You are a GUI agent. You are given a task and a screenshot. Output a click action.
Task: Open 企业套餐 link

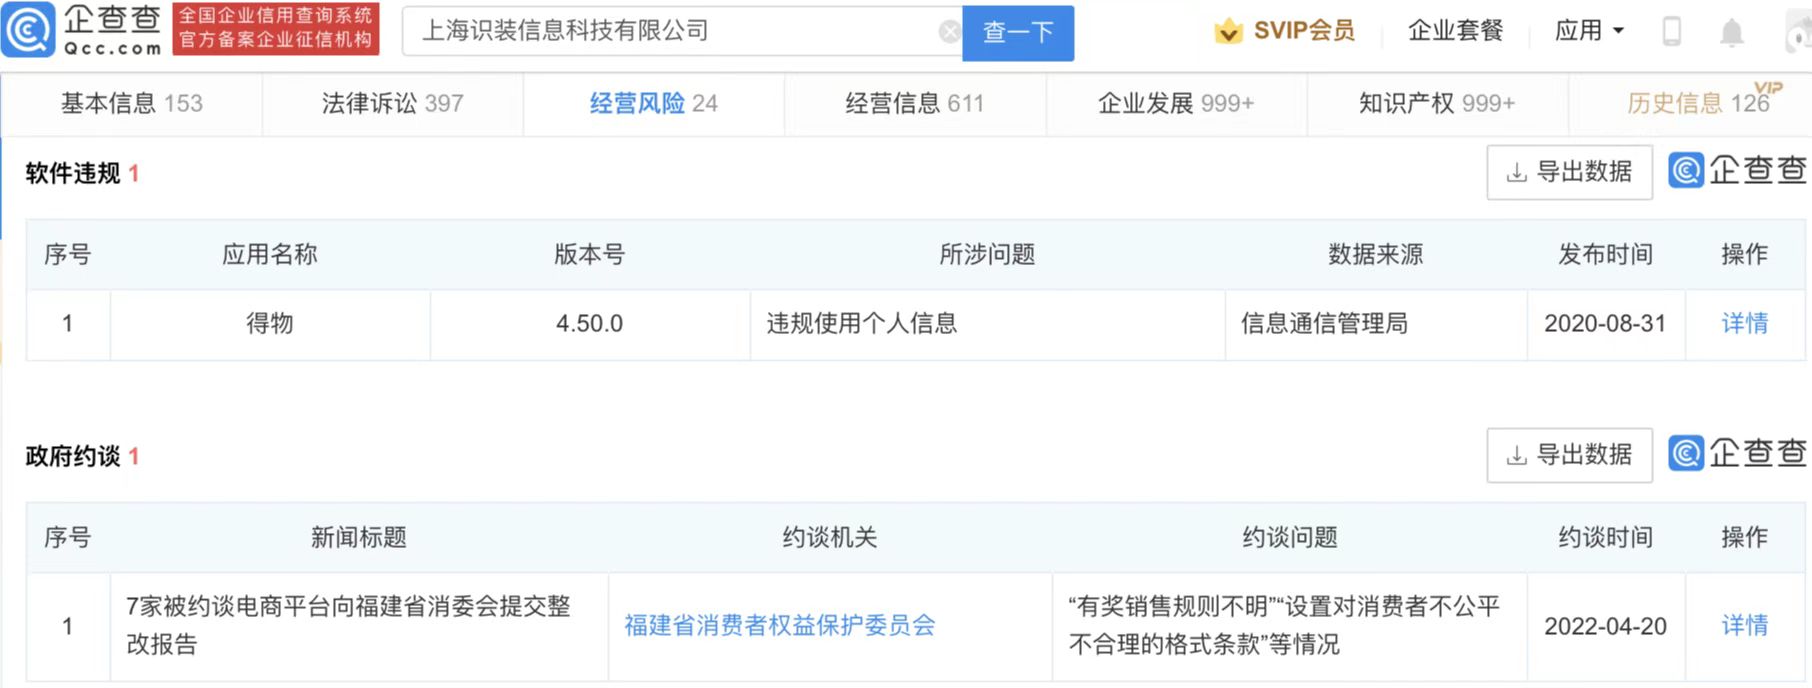coord(1456,31)
